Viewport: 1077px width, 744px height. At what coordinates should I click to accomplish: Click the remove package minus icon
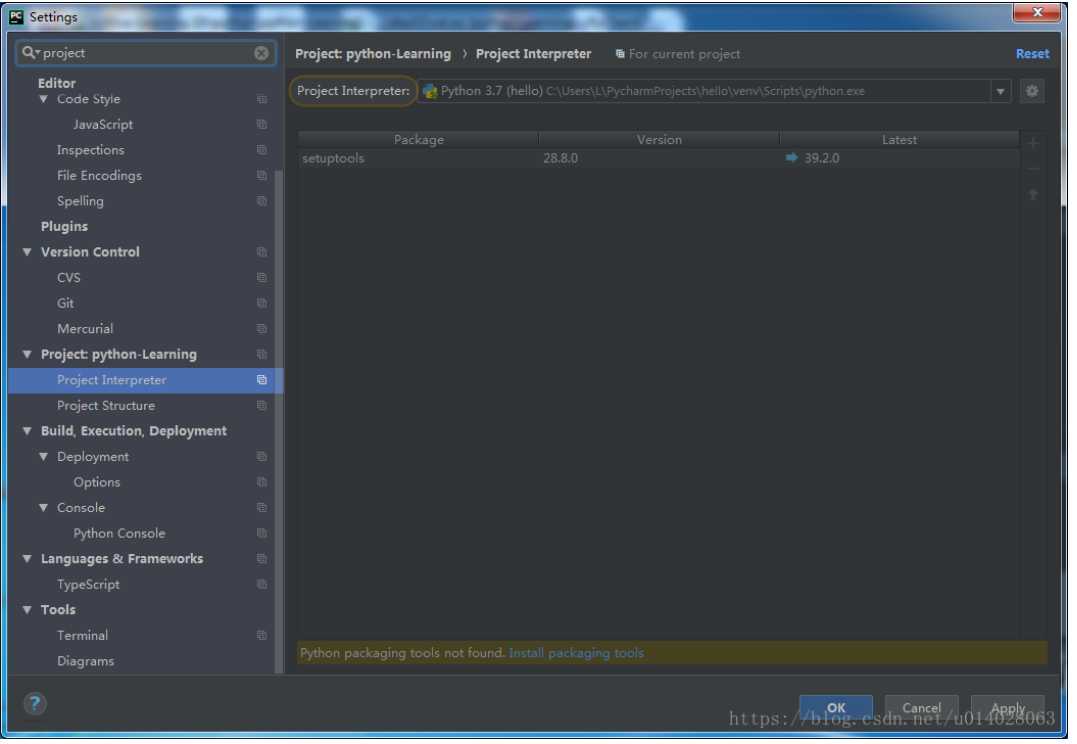(x=1032, y=168)
